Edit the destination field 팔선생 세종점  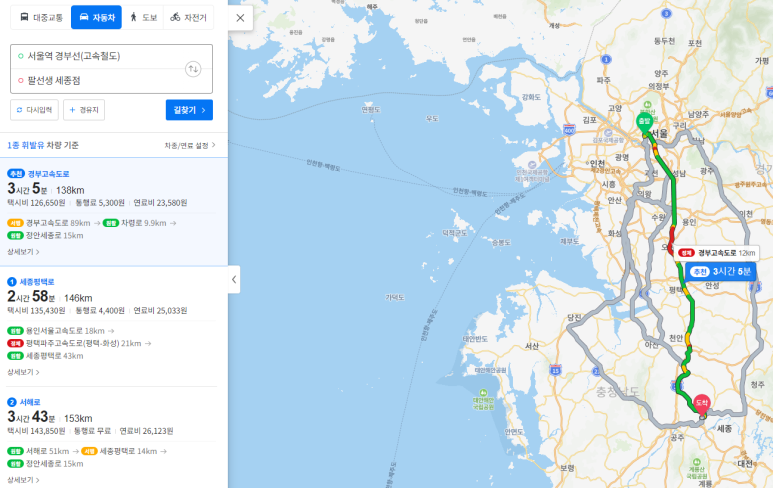99,80
